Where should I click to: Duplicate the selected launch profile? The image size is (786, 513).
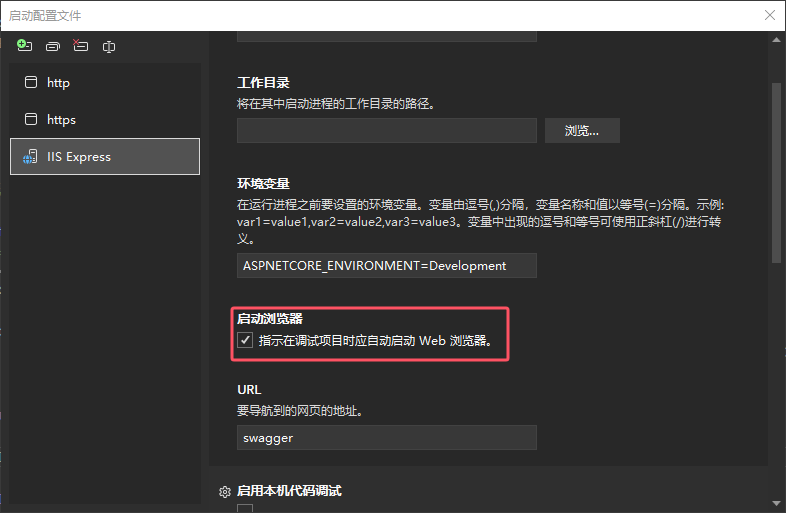tap(53, 47)
